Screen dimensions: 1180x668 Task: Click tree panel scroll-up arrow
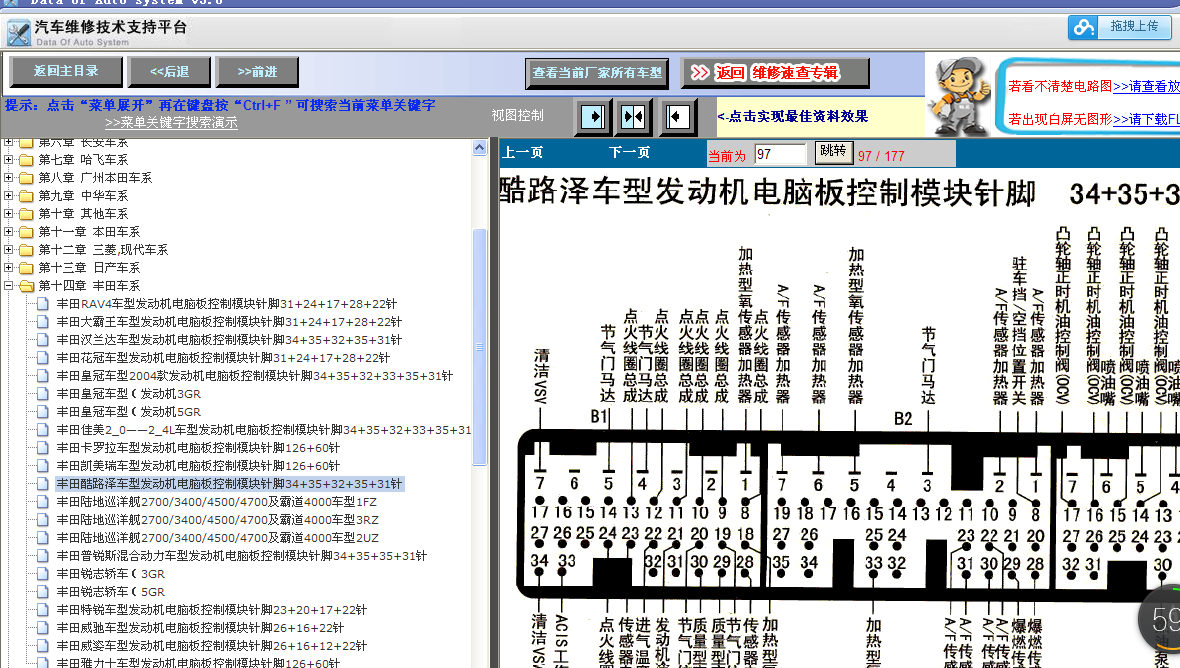[x=479, y=148]
